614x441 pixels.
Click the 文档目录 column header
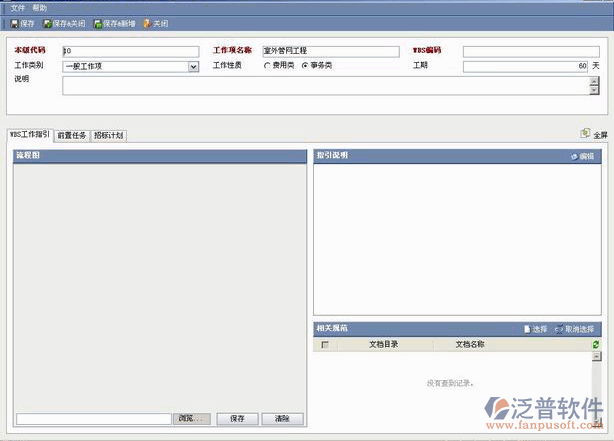pyautogui.click(x=384, y=345)
